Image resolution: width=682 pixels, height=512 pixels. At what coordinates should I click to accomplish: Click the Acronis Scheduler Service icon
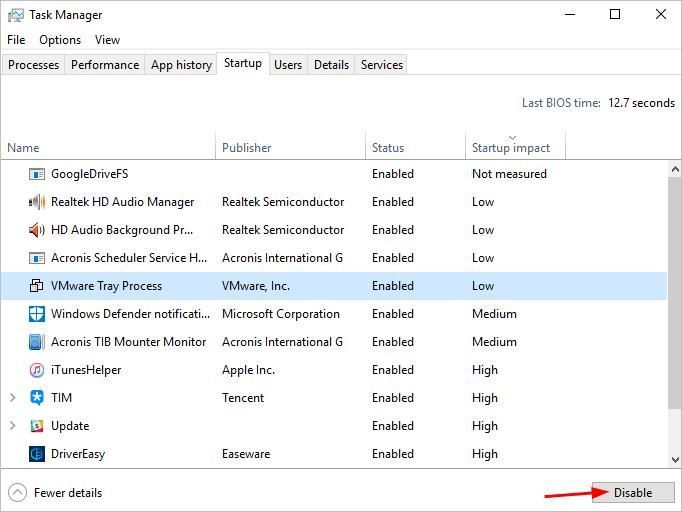tap(37, 258)
